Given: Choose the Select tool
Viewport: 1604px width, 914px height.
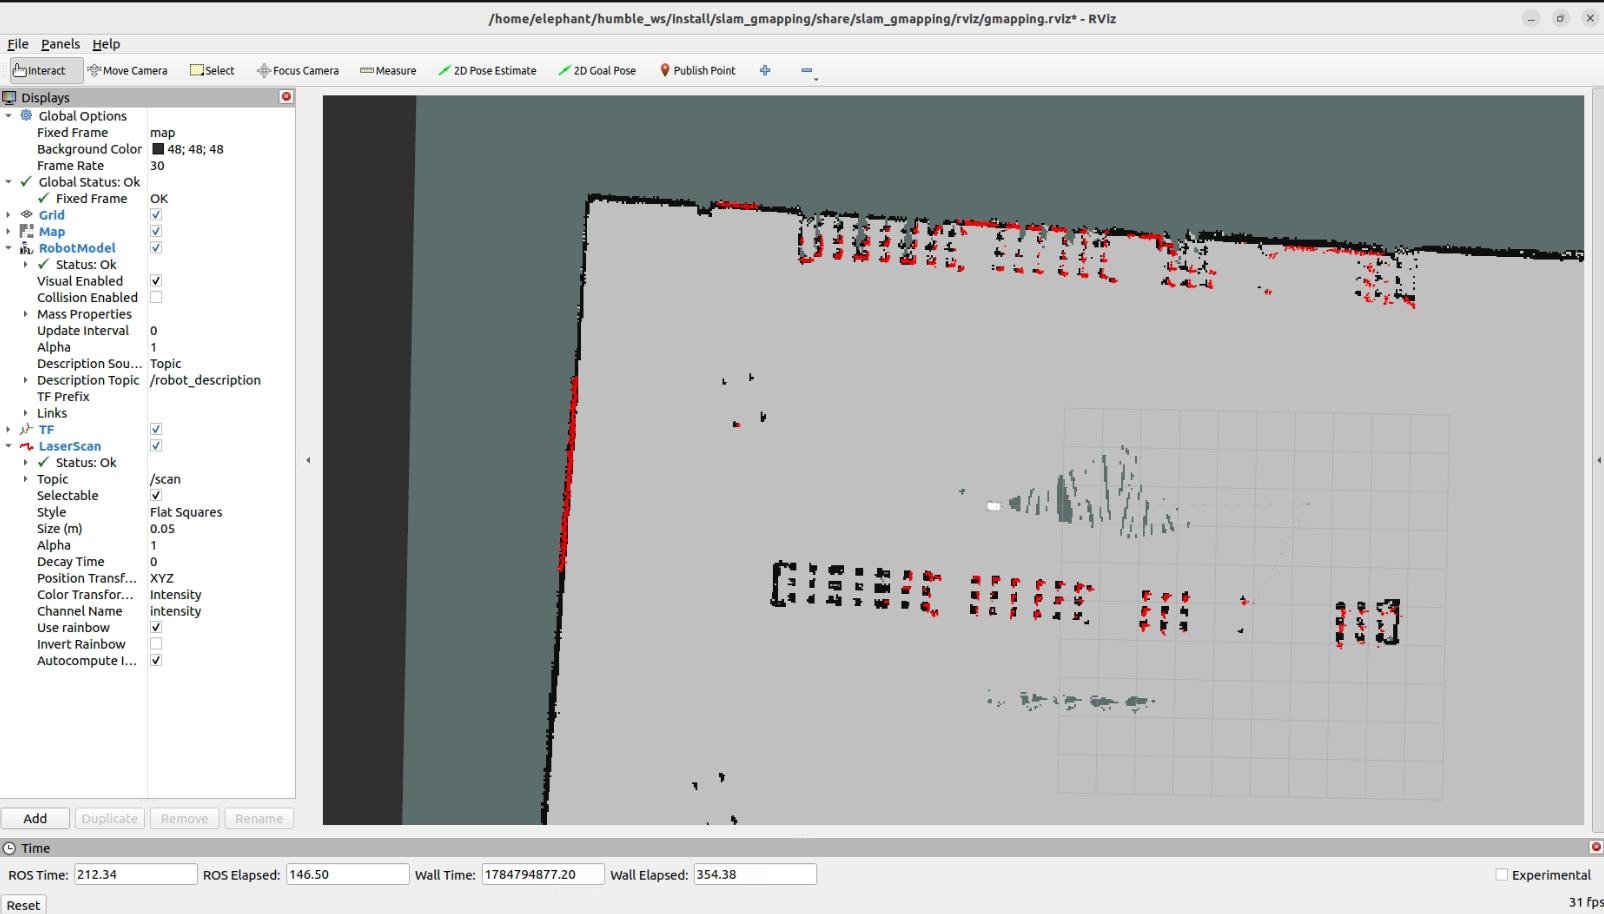Looking at the screenshot, I should 212,71.
